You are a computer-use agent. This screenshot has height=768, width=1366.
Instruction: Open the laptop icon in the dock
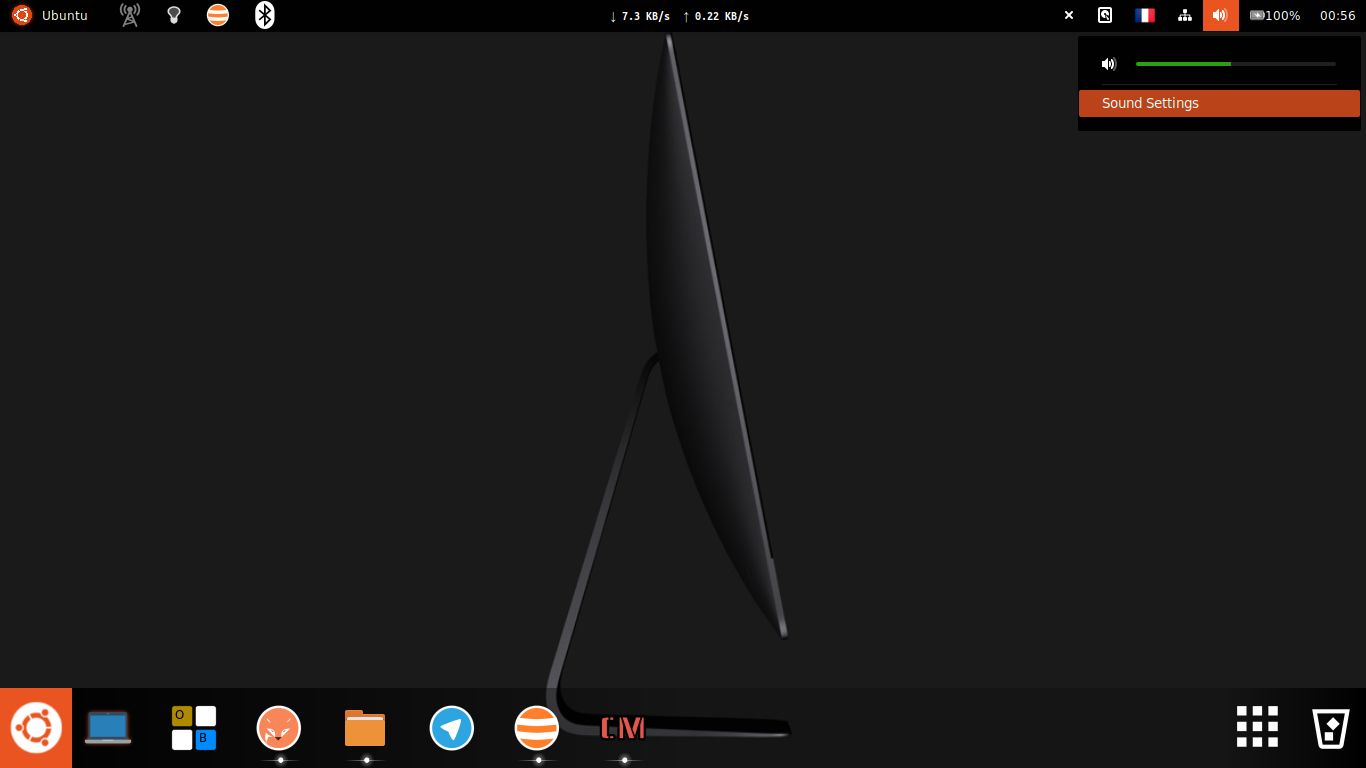(108, 728)
